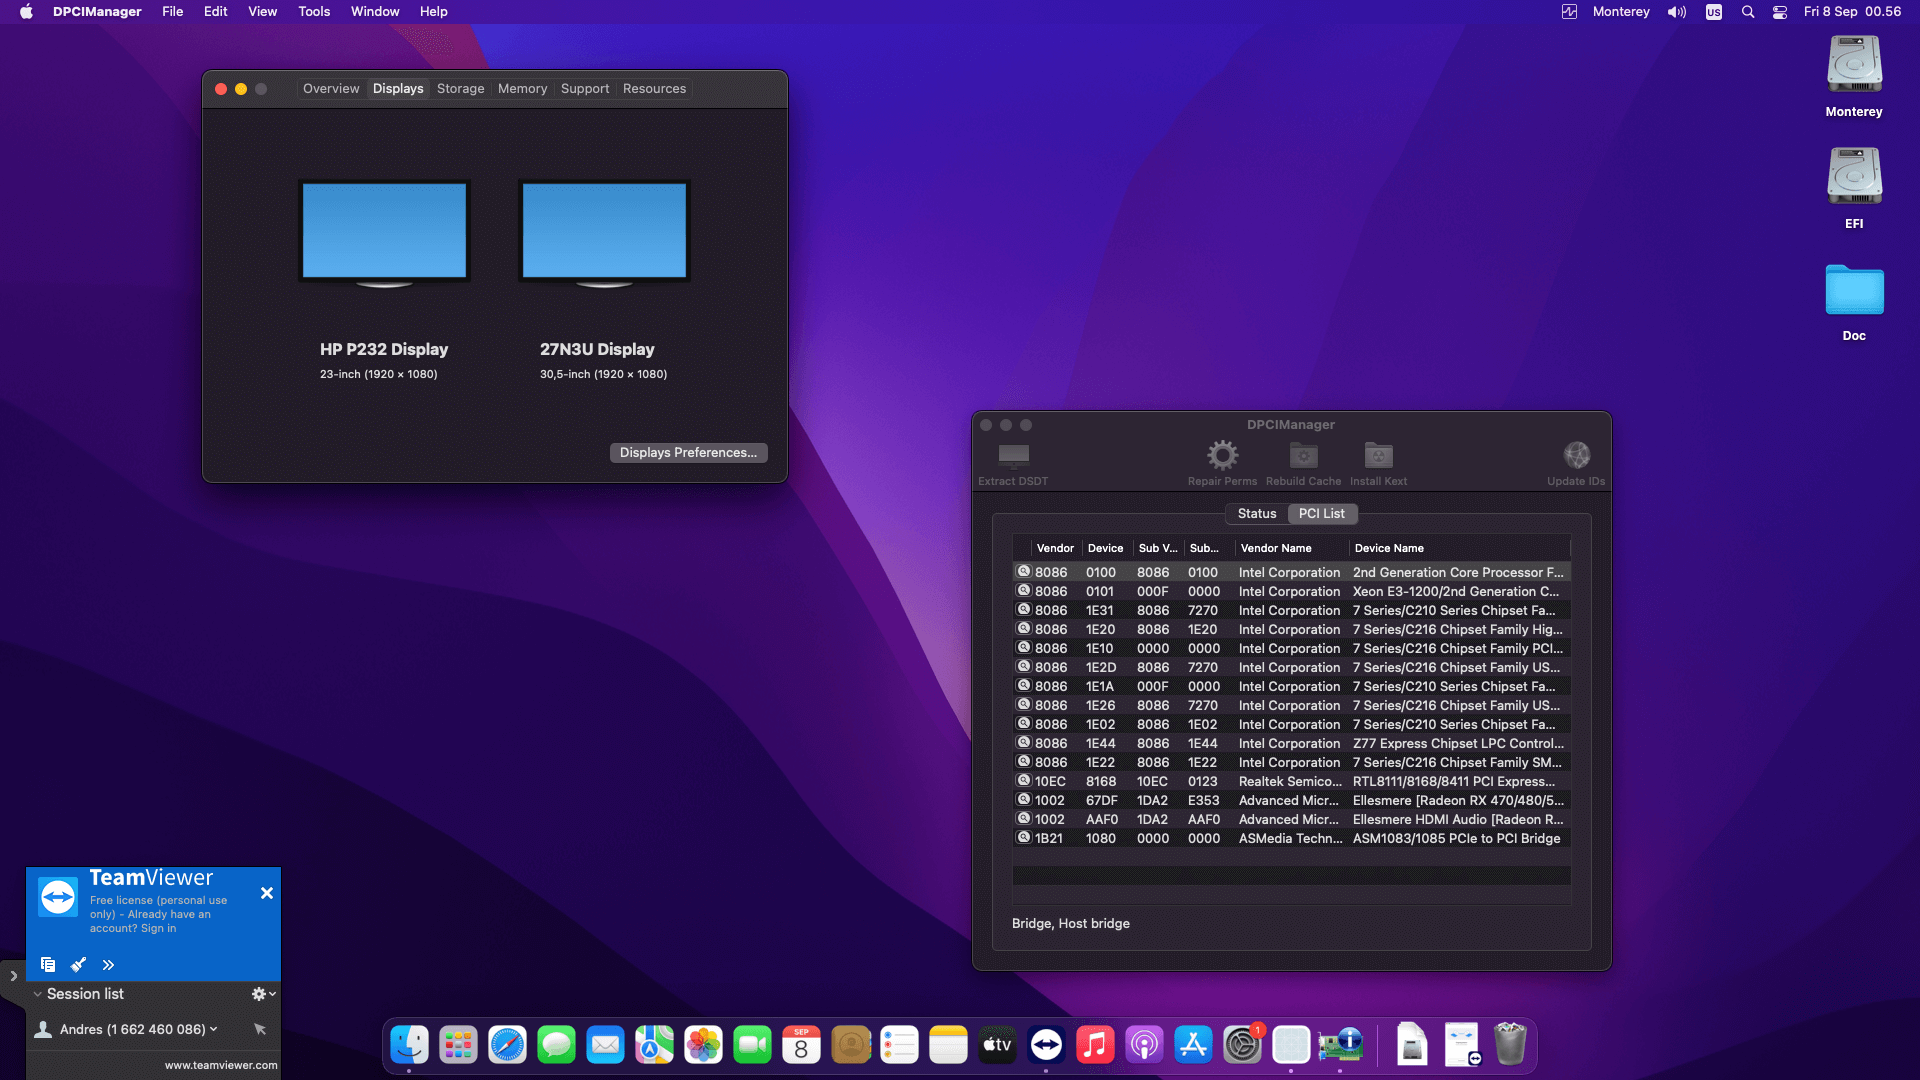This screenshot has height=1080, width=1920.
Task: Open Safari from the Dock
Action: tap(507, 1046)
